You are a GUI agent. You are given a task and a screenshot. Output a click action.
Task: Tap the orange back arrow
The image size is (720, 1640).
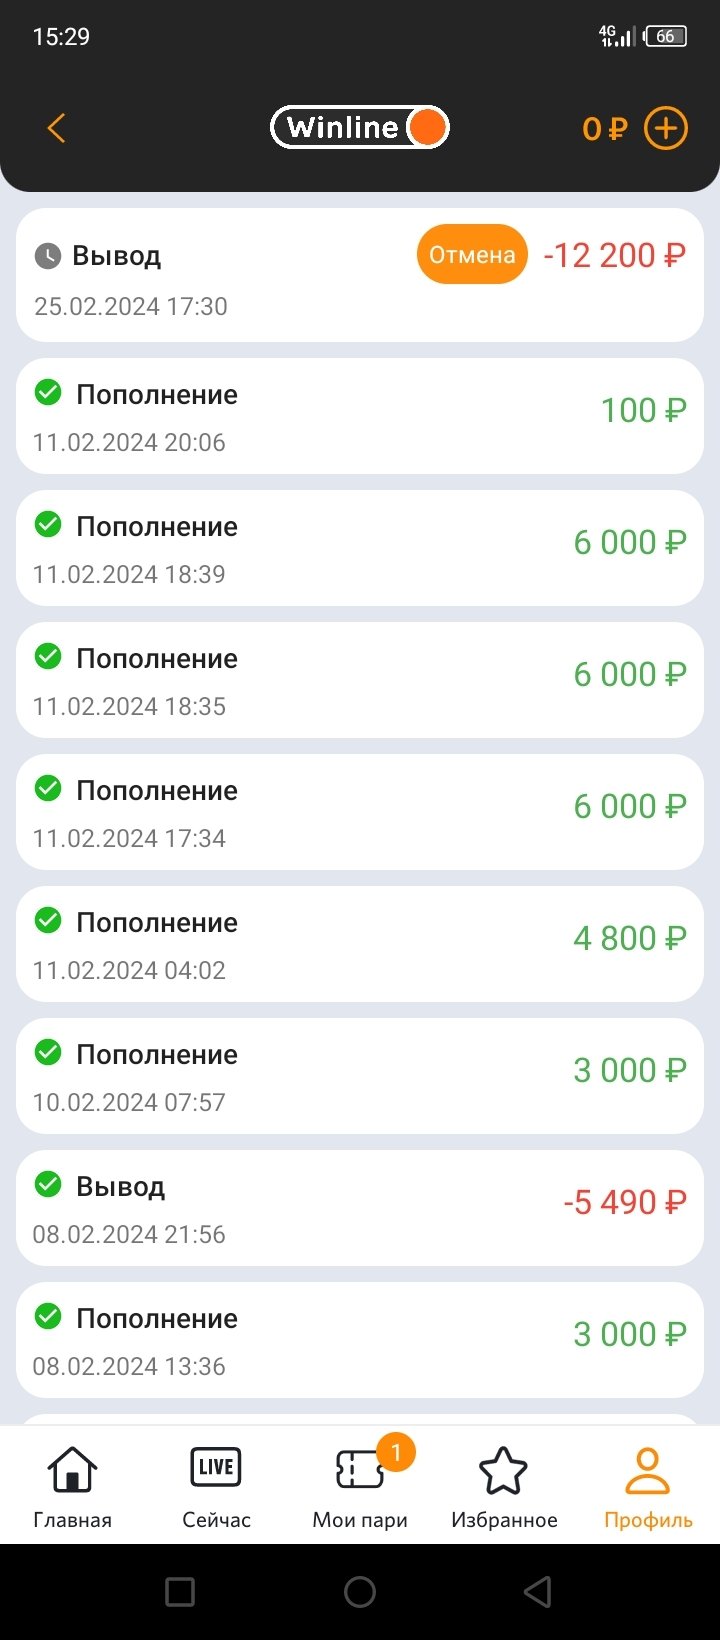tap(56, 128)
